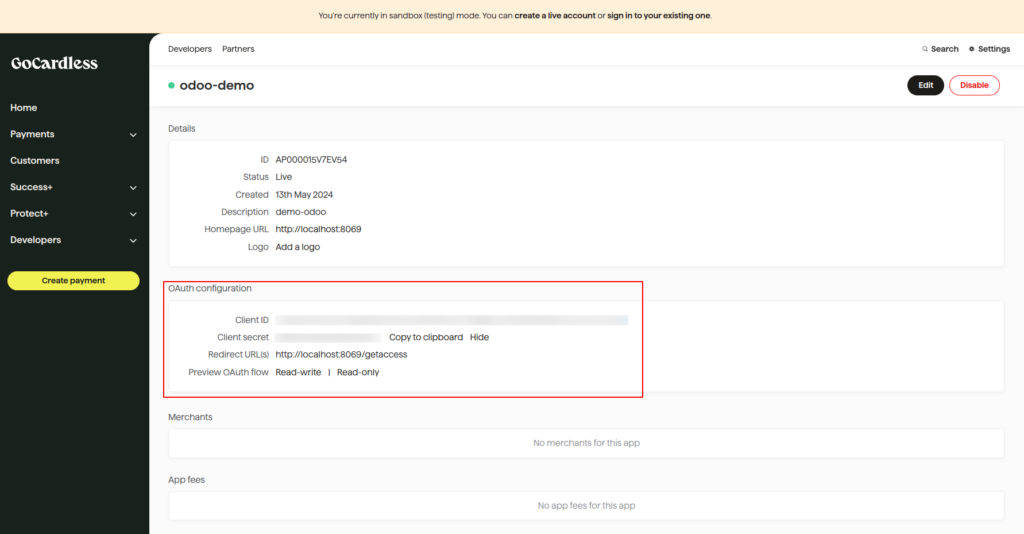
Task: Open Protect+ menu label in sidebar
Action: click(x=29, y=213)
